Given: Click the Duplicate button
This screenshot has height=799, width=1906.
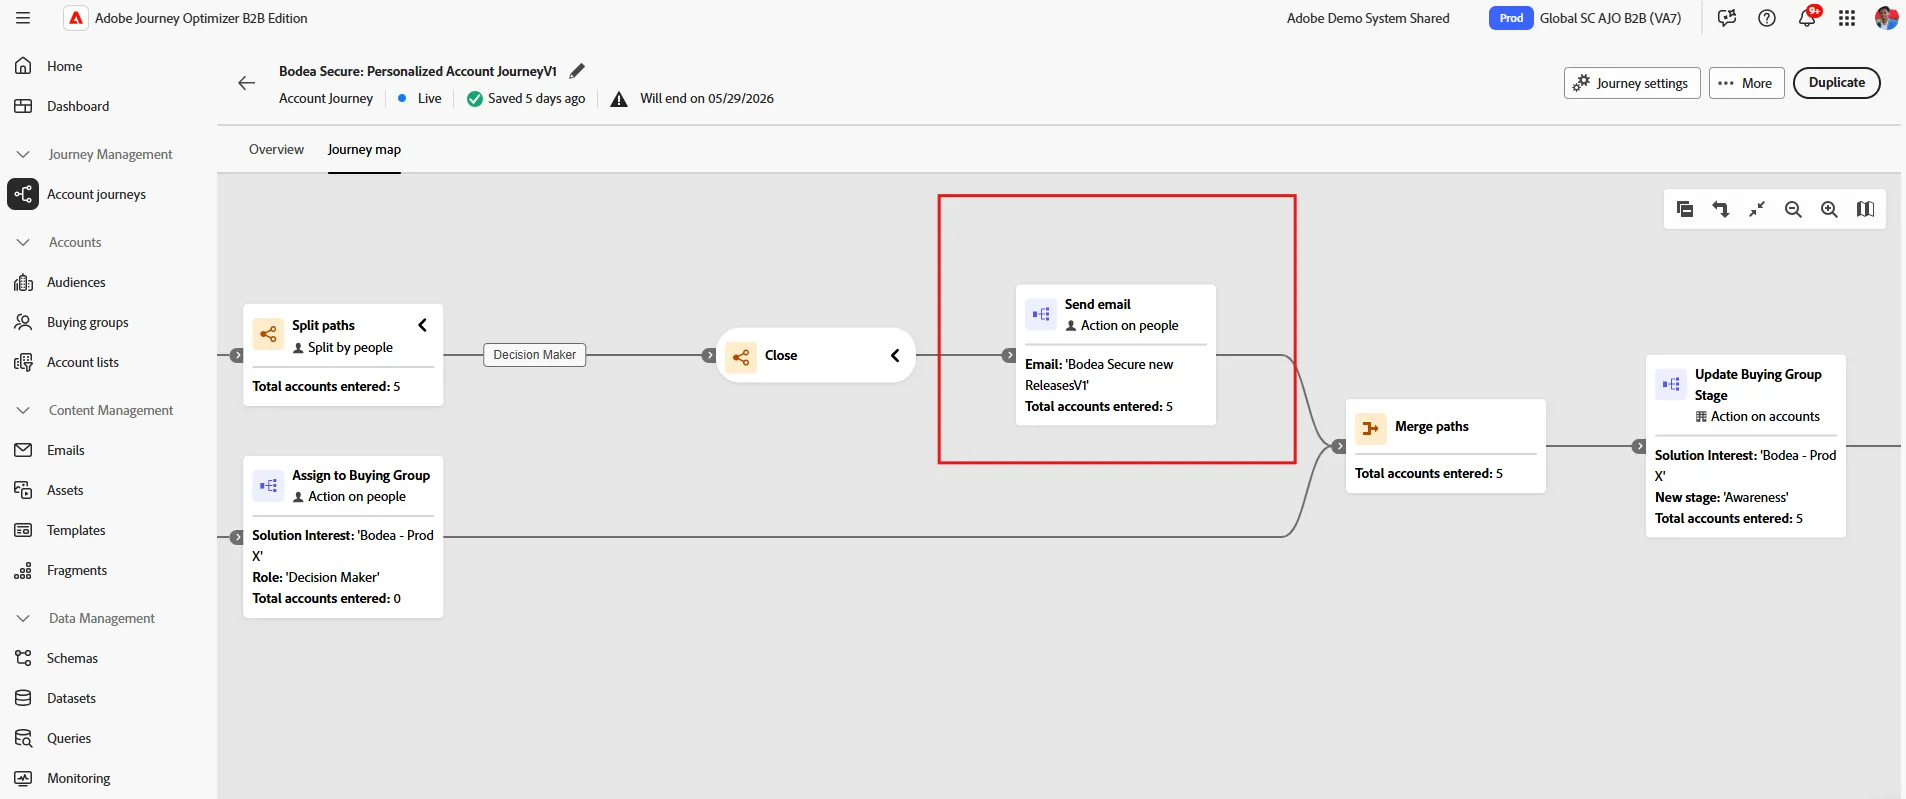Looking at the screenshot, I should (1837, 83).
